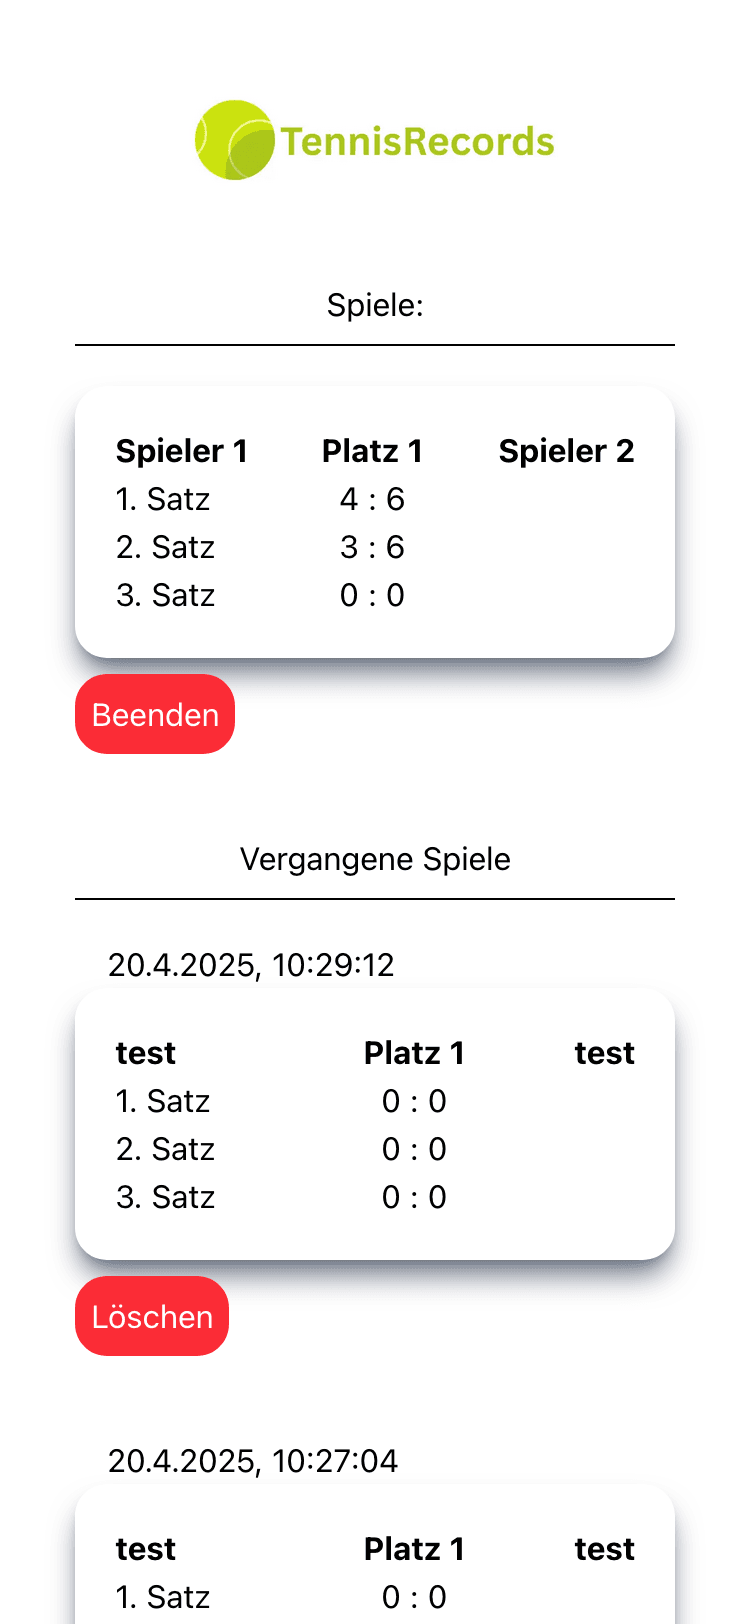Click the 3 : 6 second set score

point(372,547)
